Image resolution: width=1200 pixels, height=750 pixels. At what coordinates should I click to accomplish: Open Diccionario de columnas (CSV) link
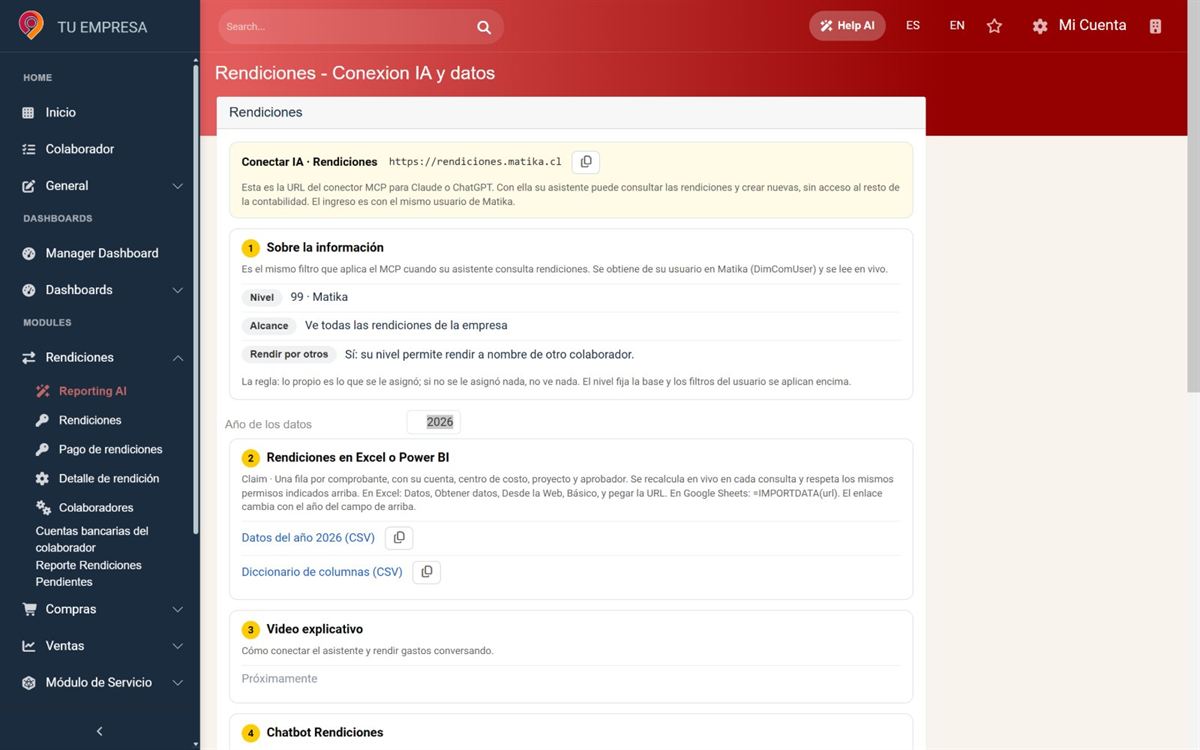[x=322, y=572]
